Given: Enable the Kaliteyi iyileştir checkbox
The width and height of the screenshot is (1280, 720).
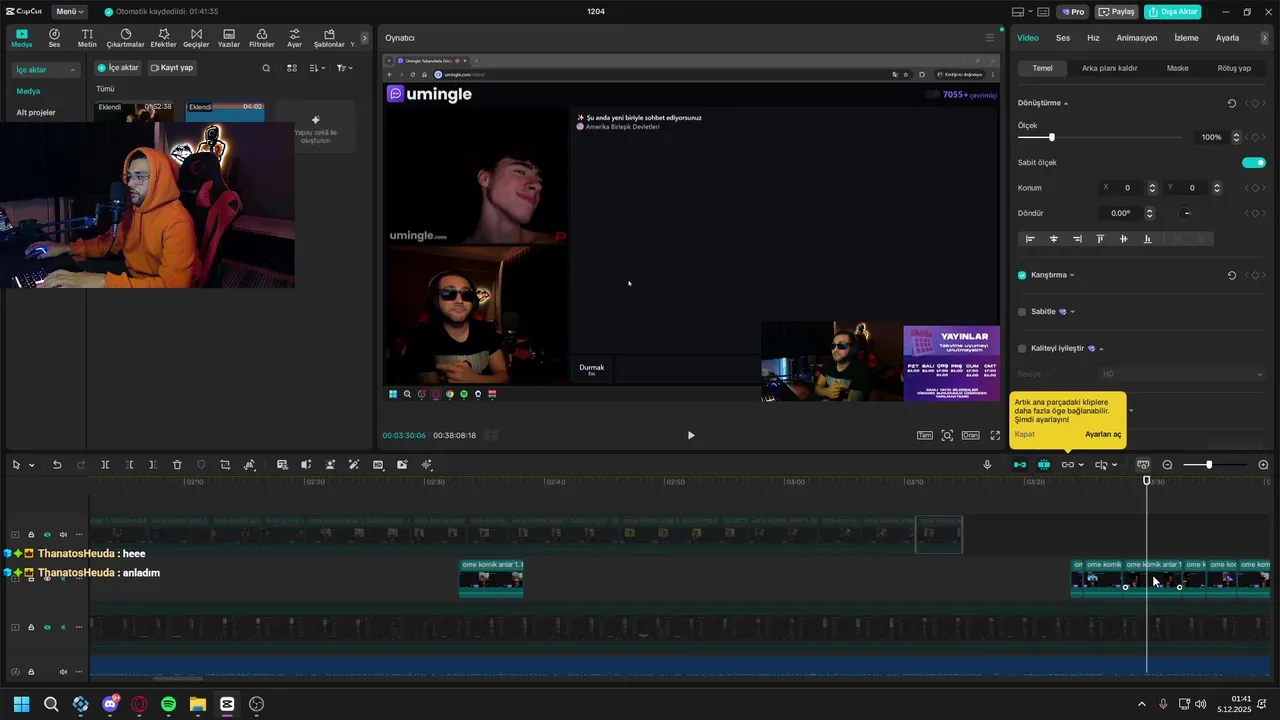Looking at the screenshot, I should (1022, 349).
